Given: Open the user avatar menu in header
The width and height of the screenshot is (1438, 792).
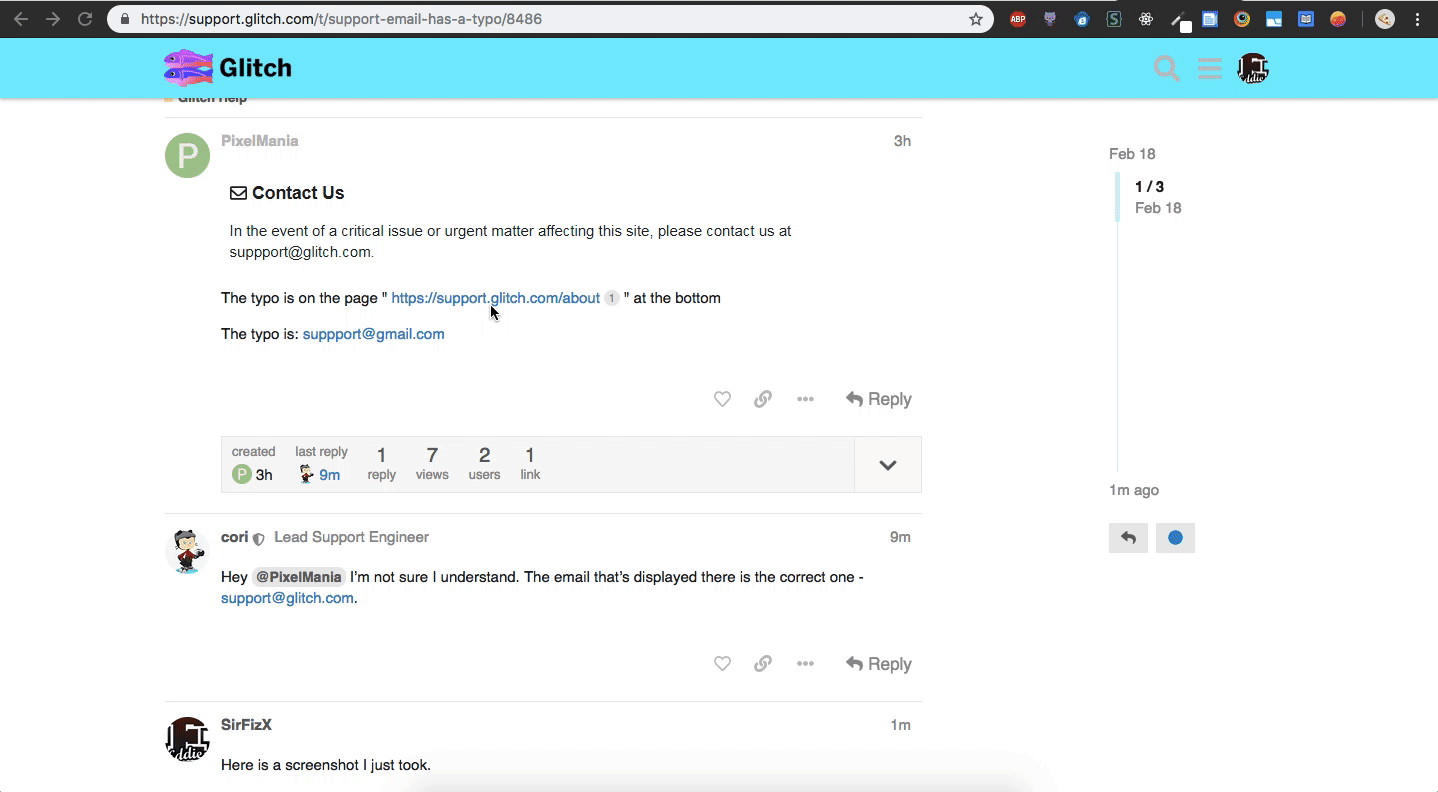Looking at the screenshot, I should coord(1253,68).
